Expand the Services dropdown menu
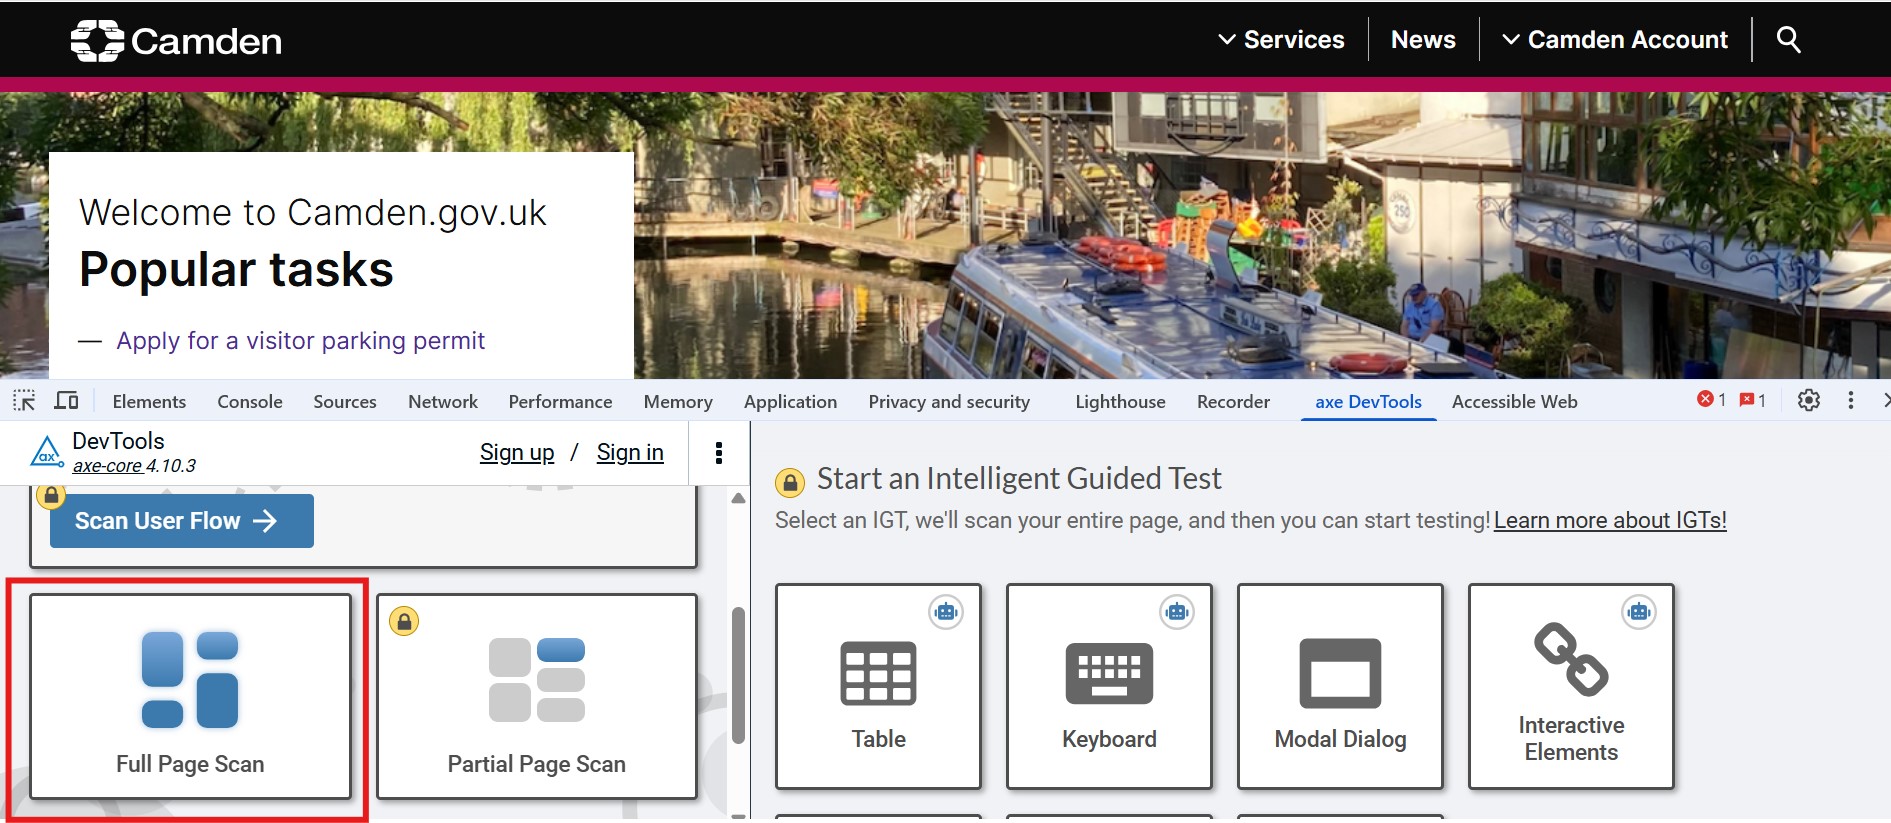1891x823 pixels. pyautogui.click(x=1281, y=40)
